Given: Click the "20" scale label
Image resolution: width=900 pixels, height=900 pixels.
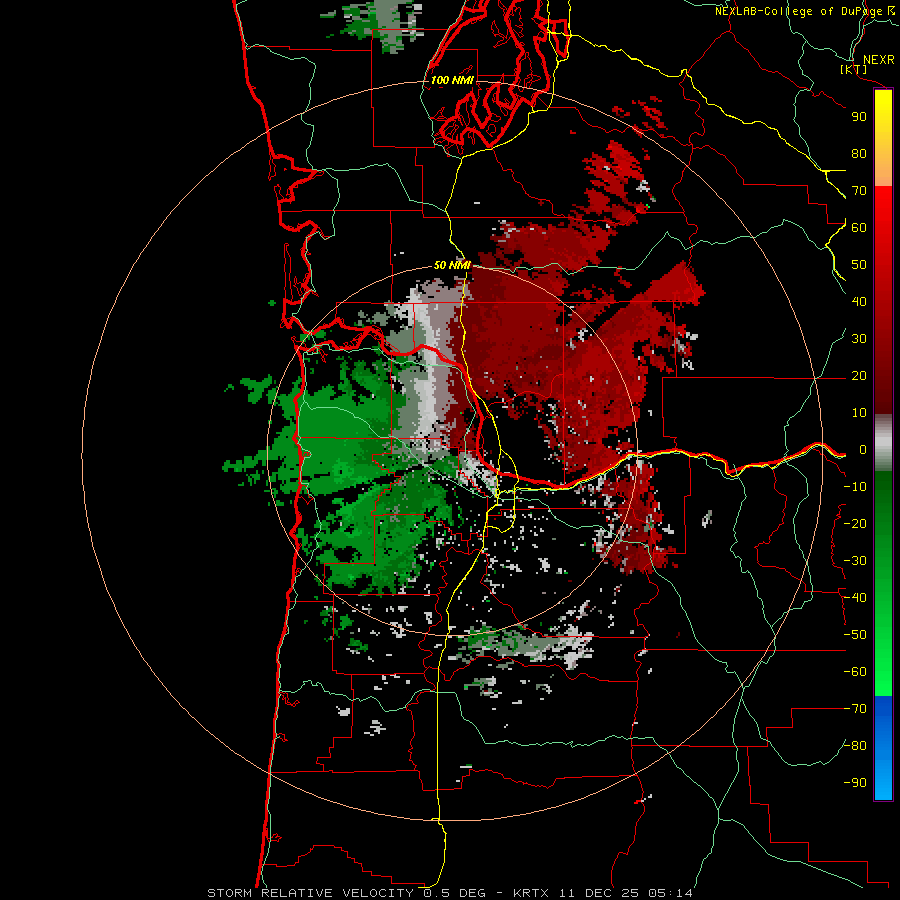Looking at the screenshot, I should pos(859,375).
